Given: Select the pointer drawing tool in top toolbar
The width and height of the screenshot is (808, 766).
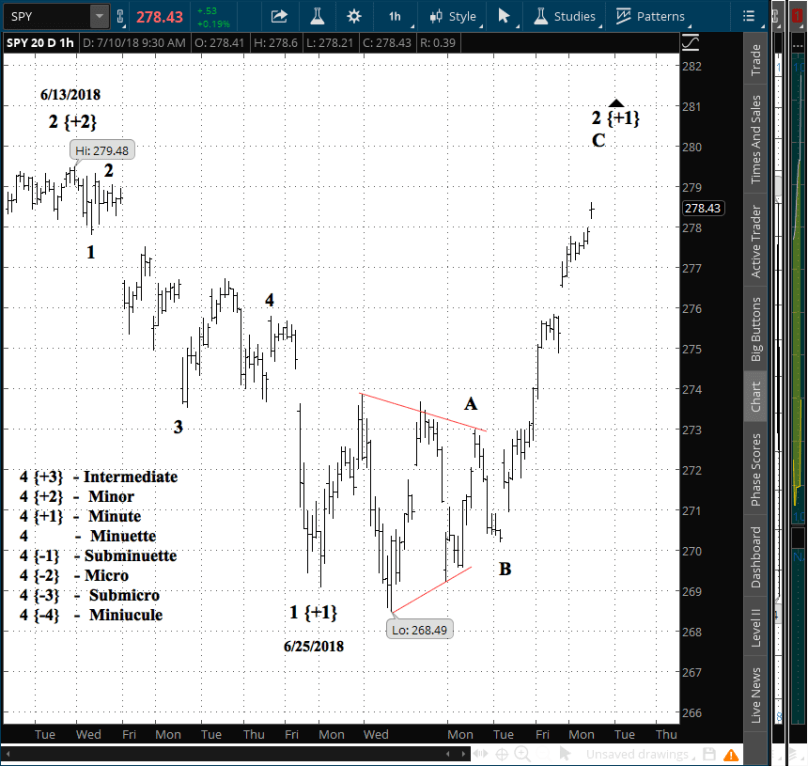Looking at the screenshot, I should (x=504, y=16).
